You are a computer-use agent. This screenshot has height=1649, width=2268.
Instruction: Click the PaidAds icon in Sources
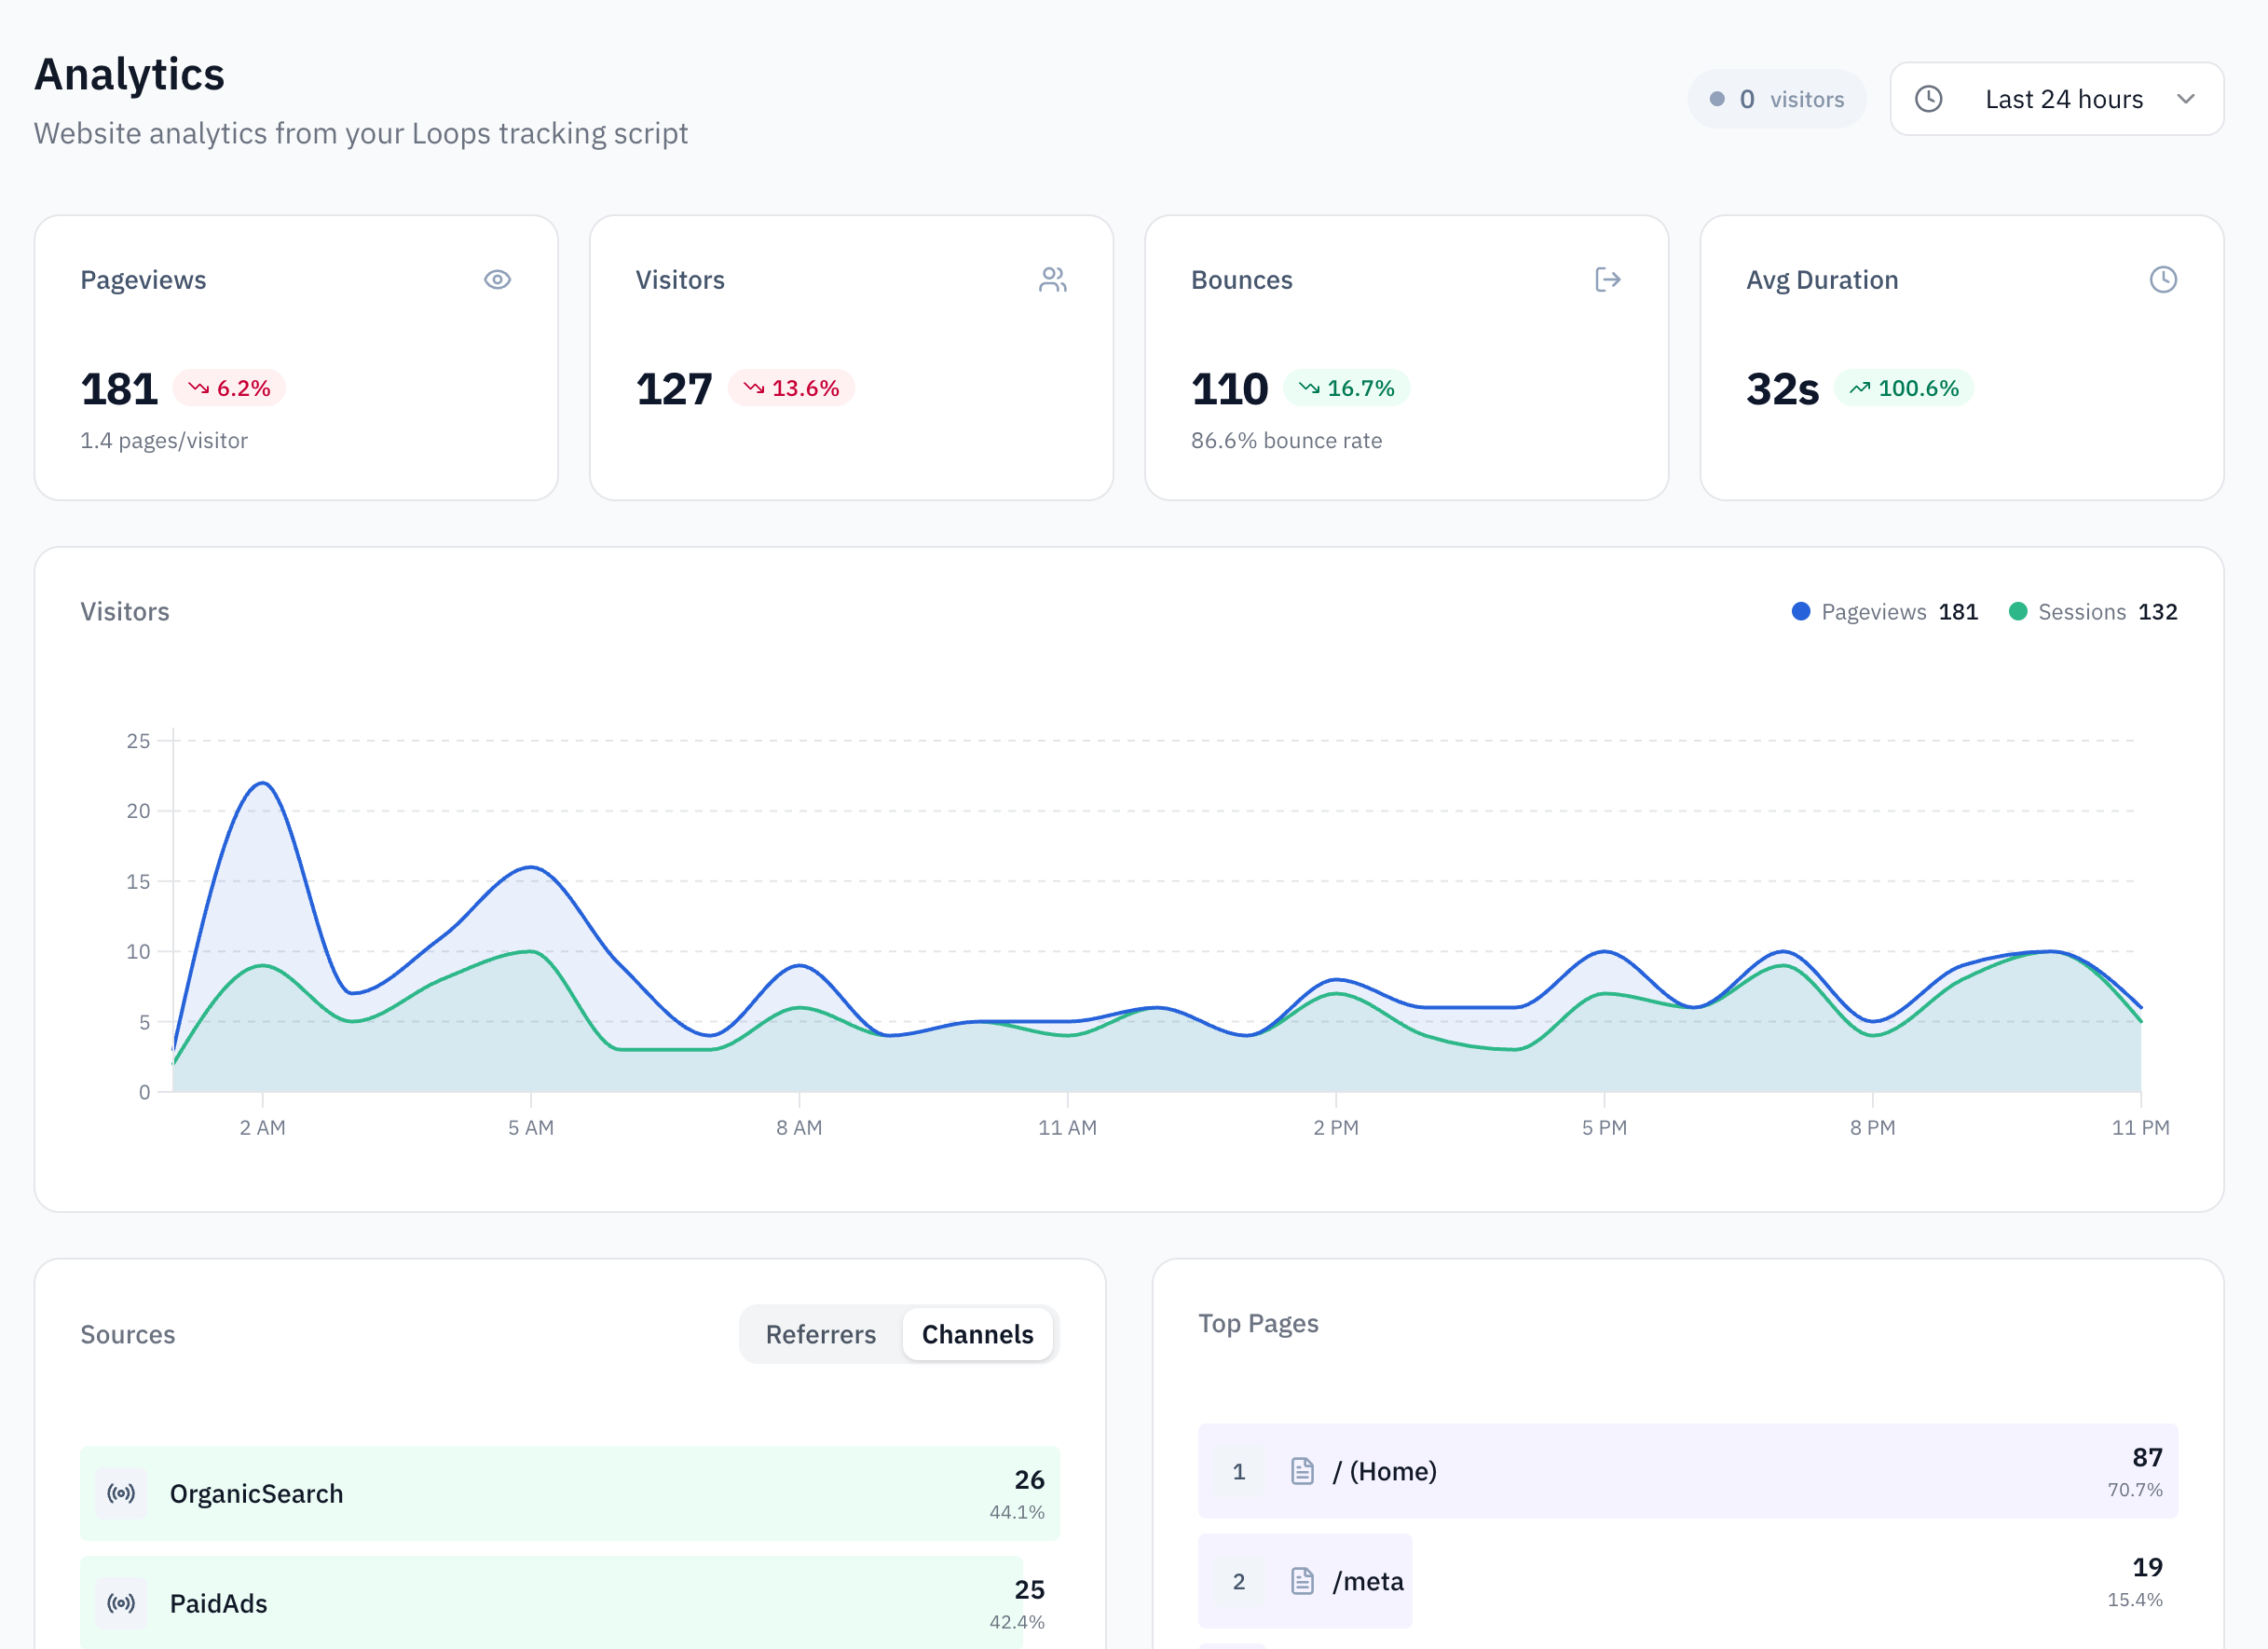[120, 1603]
